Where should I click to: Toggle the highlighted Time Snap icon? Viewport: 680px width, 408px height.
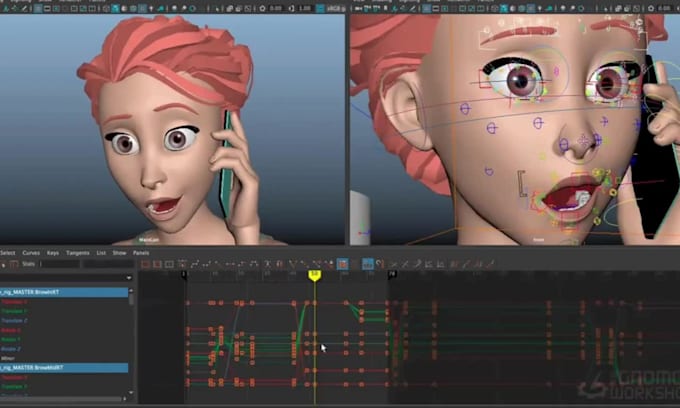coord(368,264)
